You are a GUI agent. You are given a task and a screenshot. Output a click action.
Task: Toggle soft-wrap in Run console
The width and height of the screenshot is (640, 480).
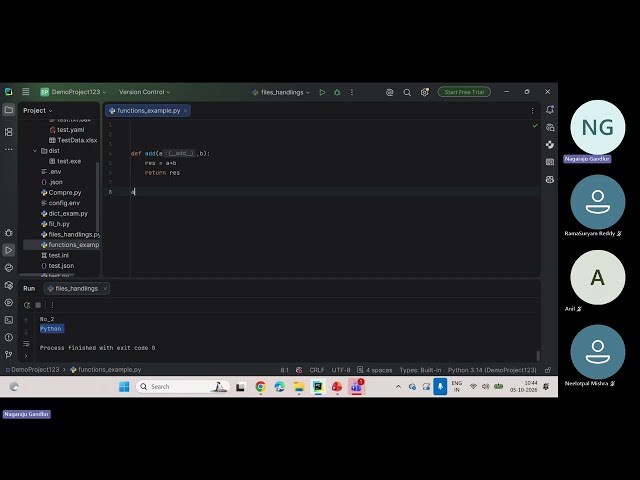pyautogui.click(x=26, y=343)
